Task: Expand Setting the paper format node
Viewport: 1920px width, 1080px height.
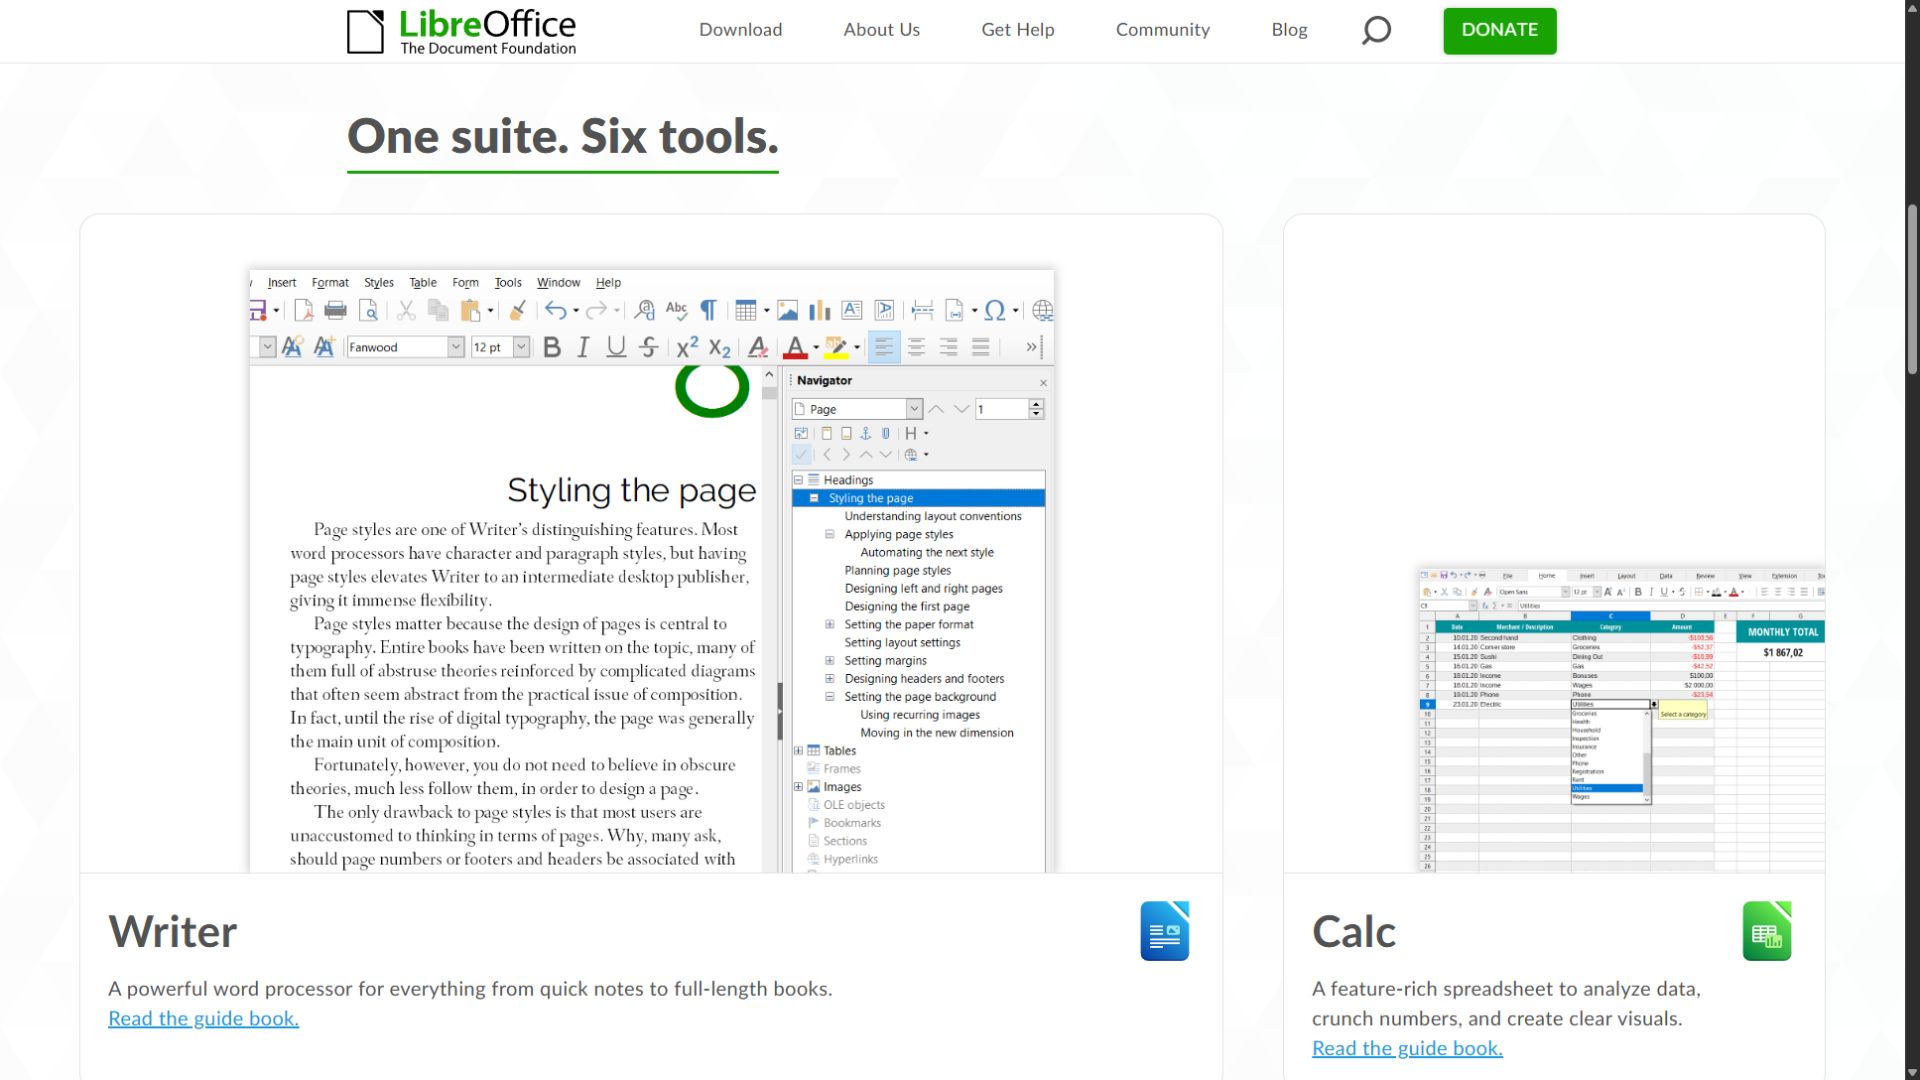Action: pyautogui.click(x=829, y=624)
